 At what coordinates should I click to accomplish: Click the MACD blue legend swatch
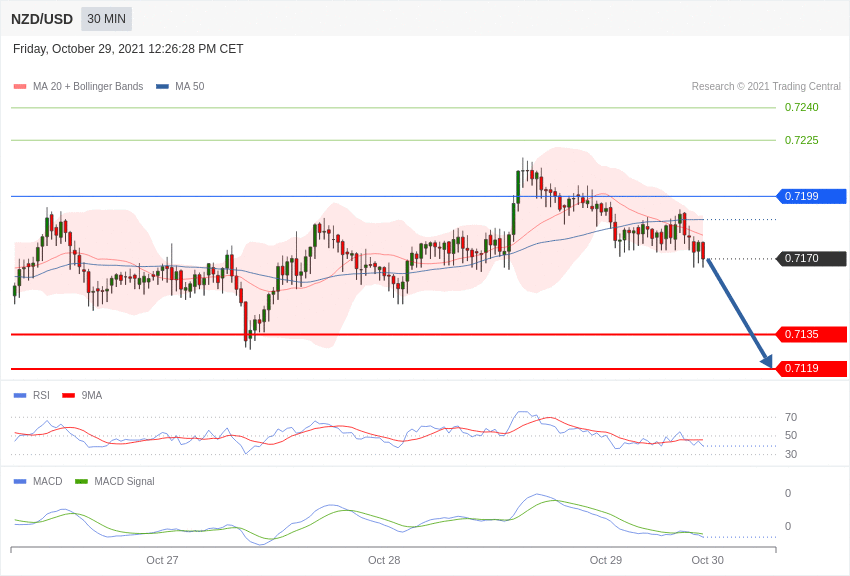(x=20, y=482)
